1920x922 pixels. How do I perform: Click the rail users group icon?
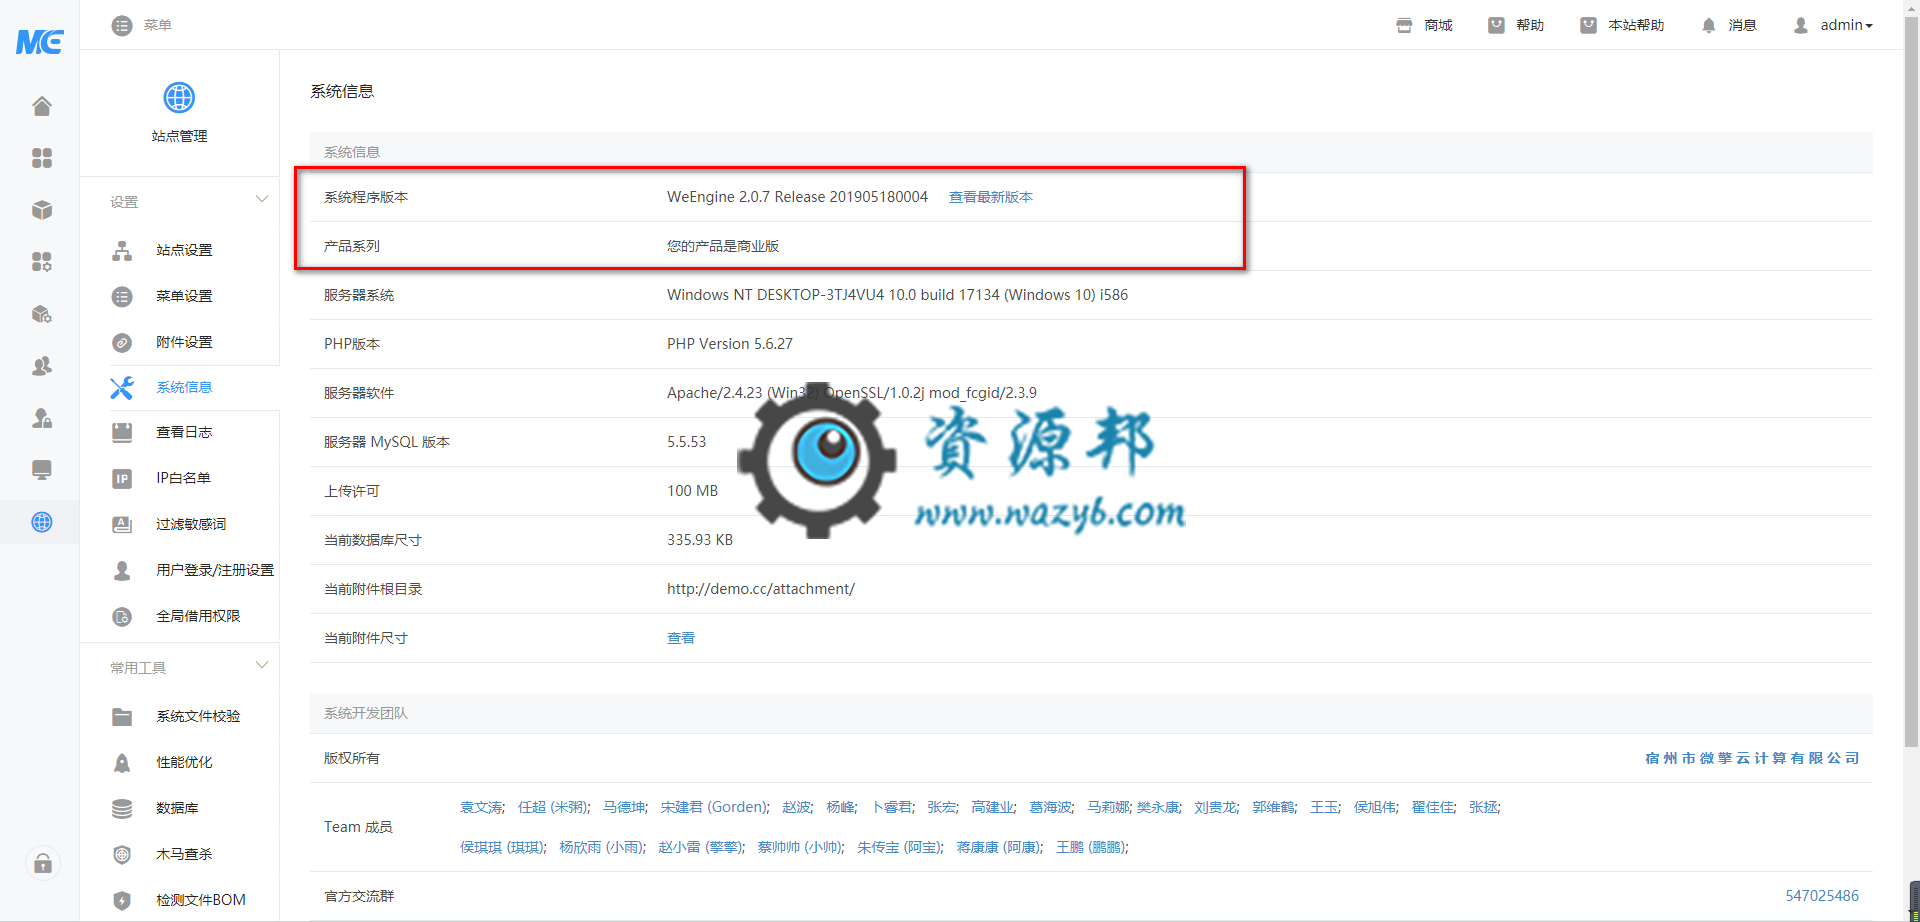click(x=41, y=366)
